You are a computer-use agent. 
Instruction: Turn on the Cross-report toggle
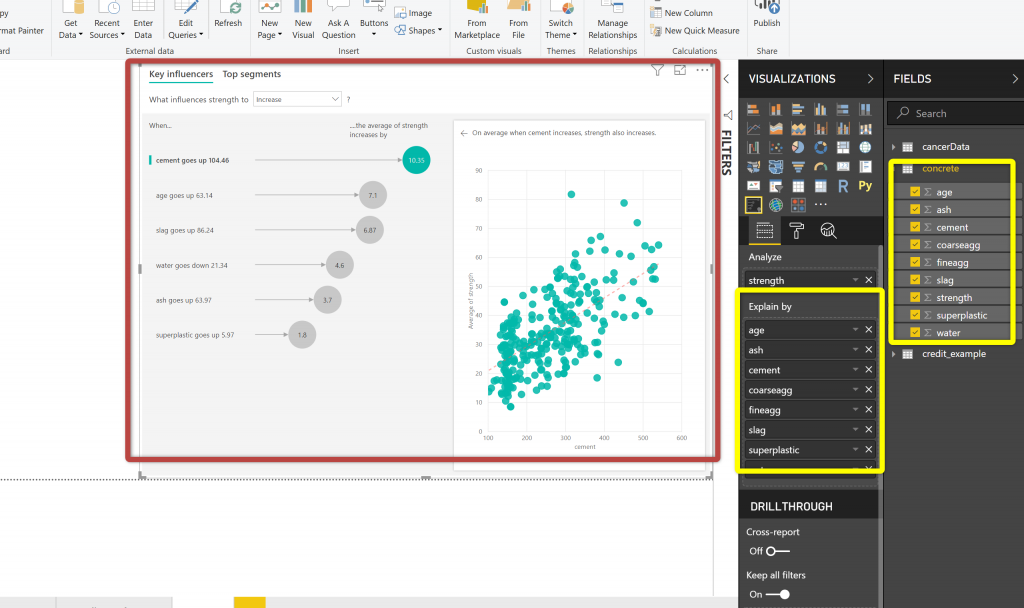point(777,551)
